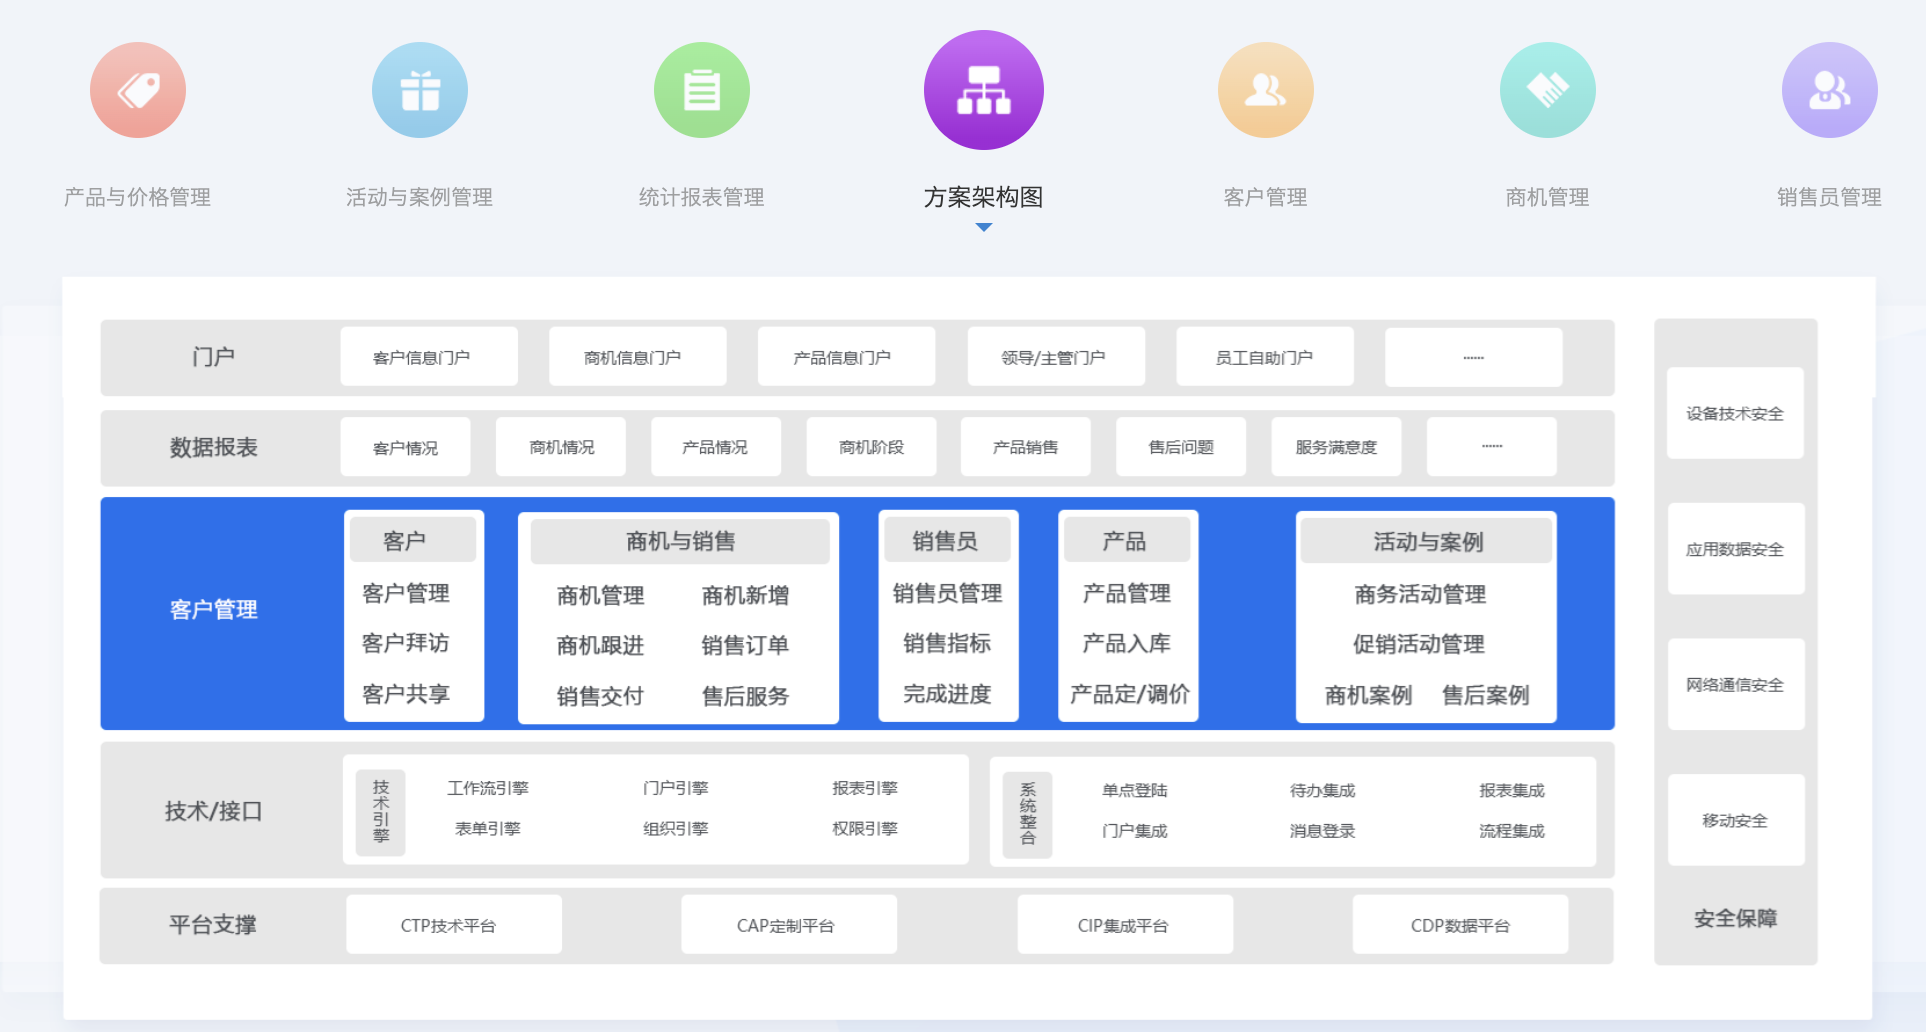Open the 领导/主管门户 portal

point(1056,356)
